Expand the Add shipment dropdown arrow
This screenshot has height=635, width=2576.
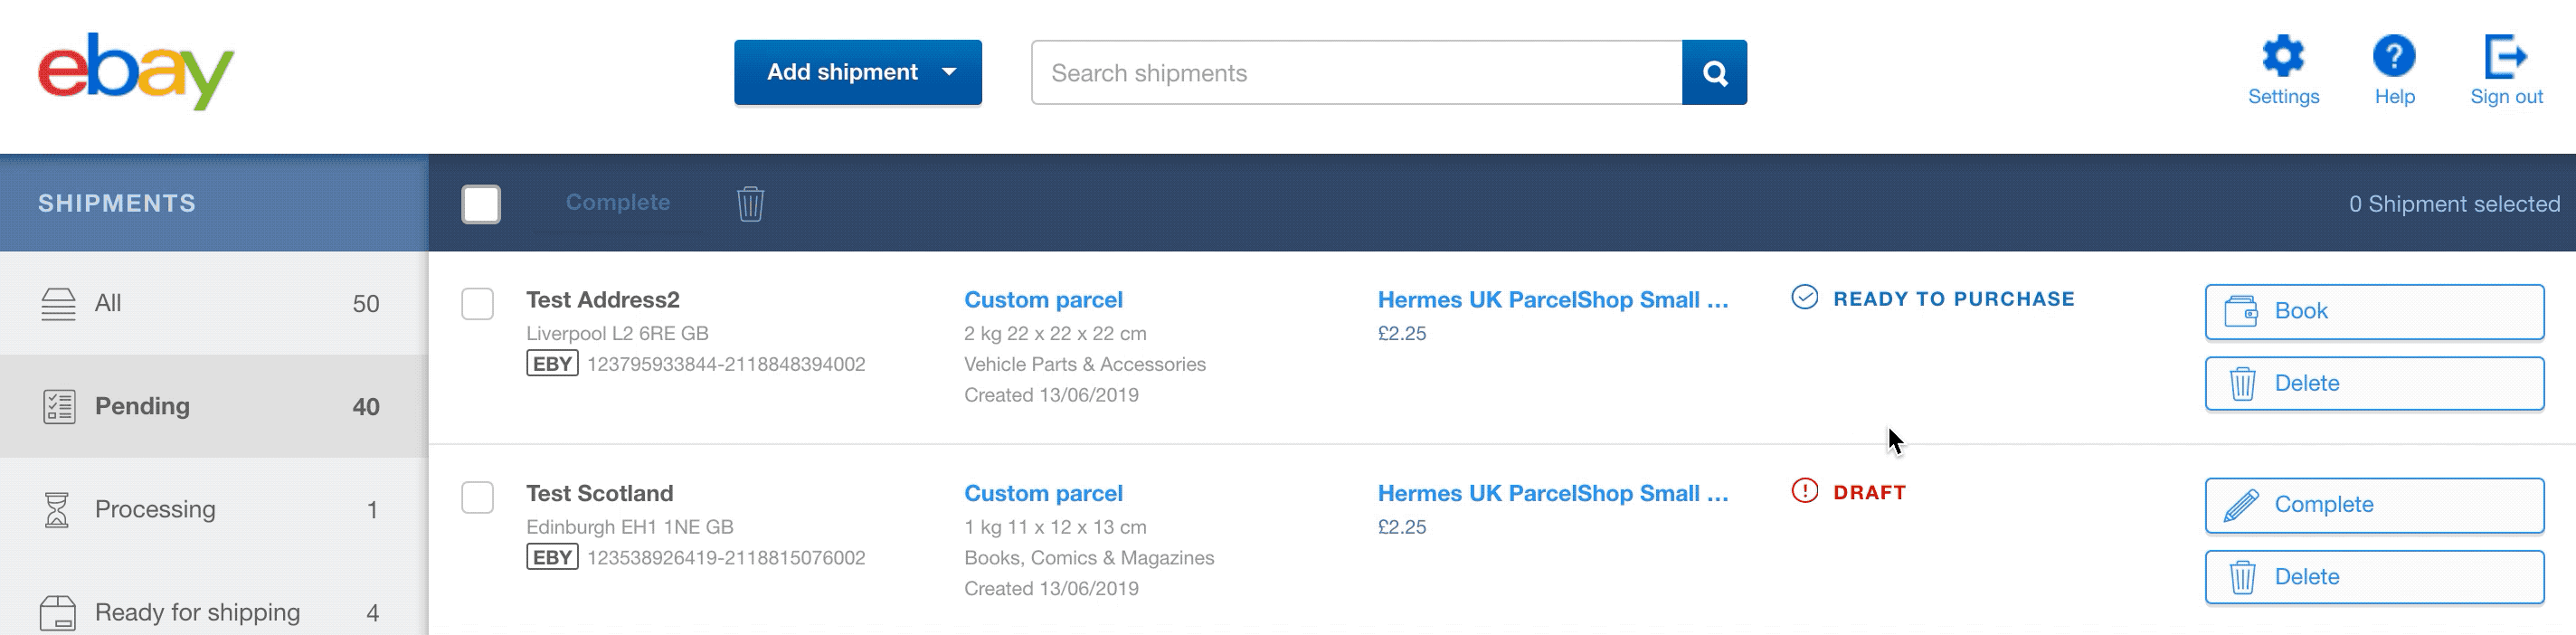point(949,72)
